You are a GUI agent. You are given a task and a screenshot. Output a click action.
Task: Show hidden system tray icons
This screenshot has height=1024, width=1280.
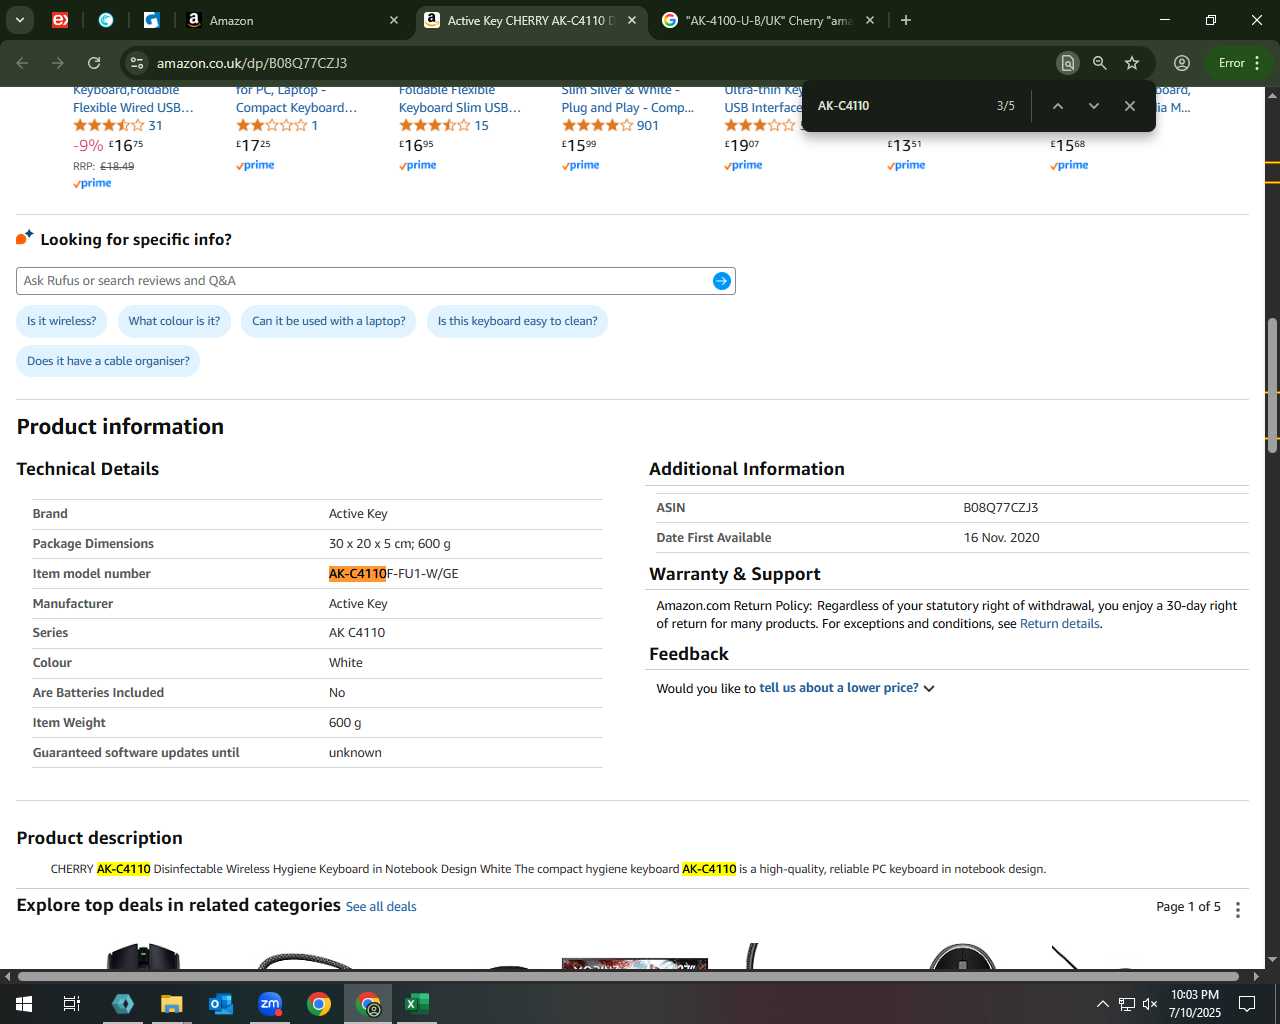(x=1102, y=1004)
